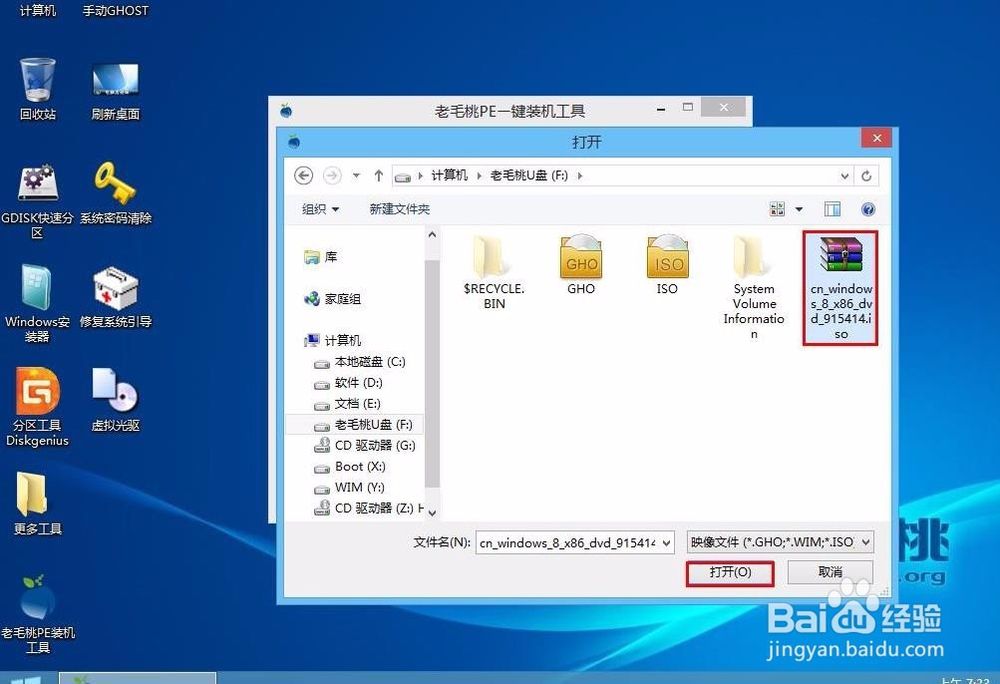
Task: Launch GDISK快速分区 desktop icon
Action: coord(37,199)
